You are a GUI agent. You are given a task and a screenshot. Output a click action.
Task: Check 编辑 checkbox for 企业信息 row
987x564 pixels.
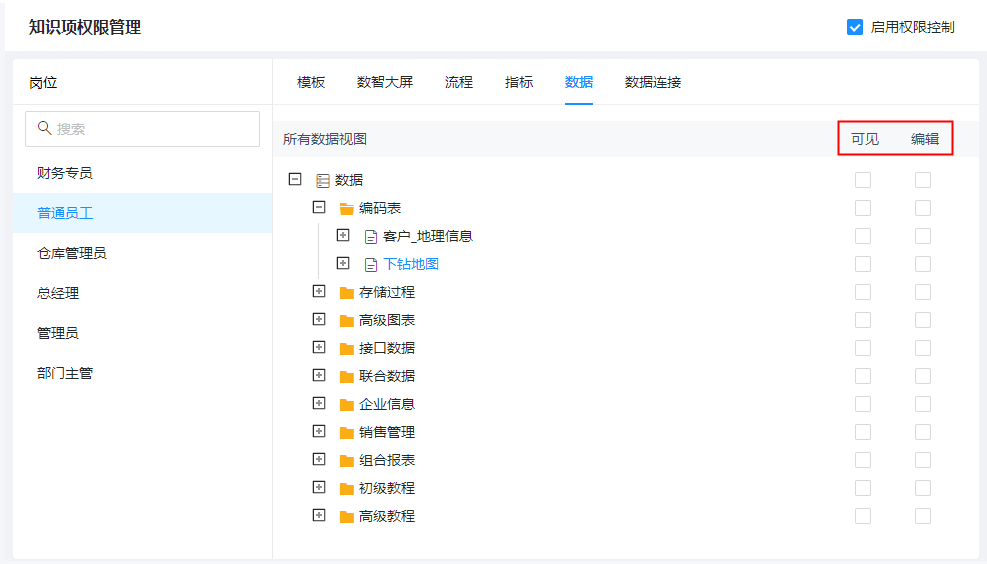923,404
